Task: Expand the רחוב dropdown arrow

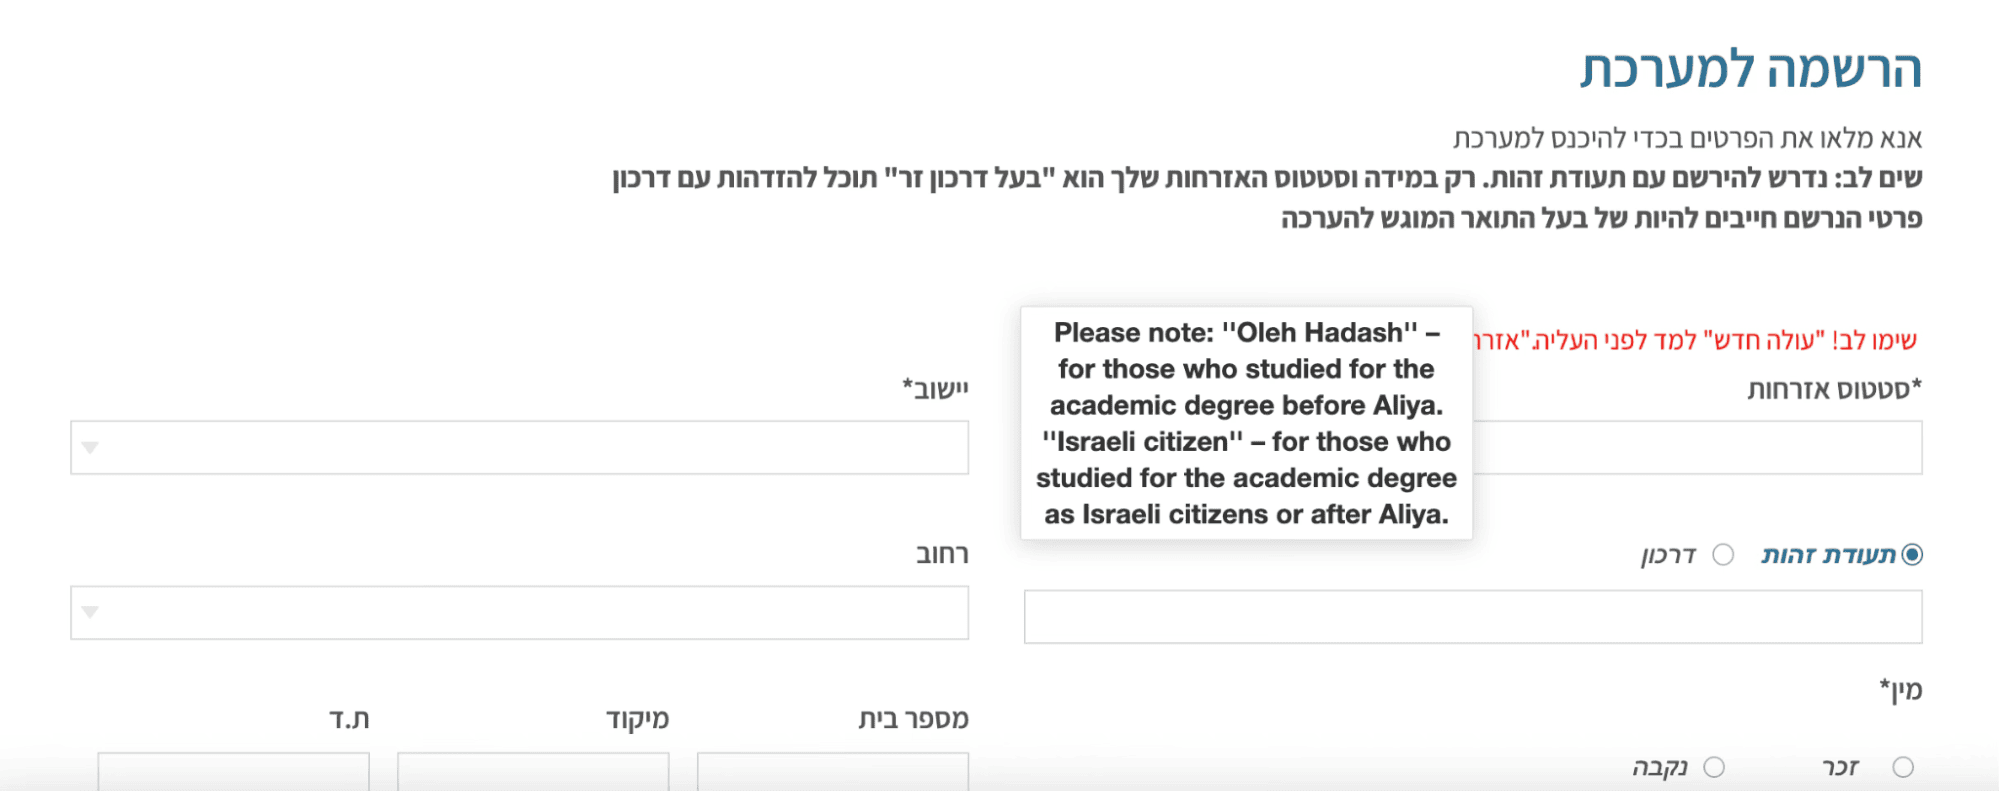Action: [x=91, y=612]
